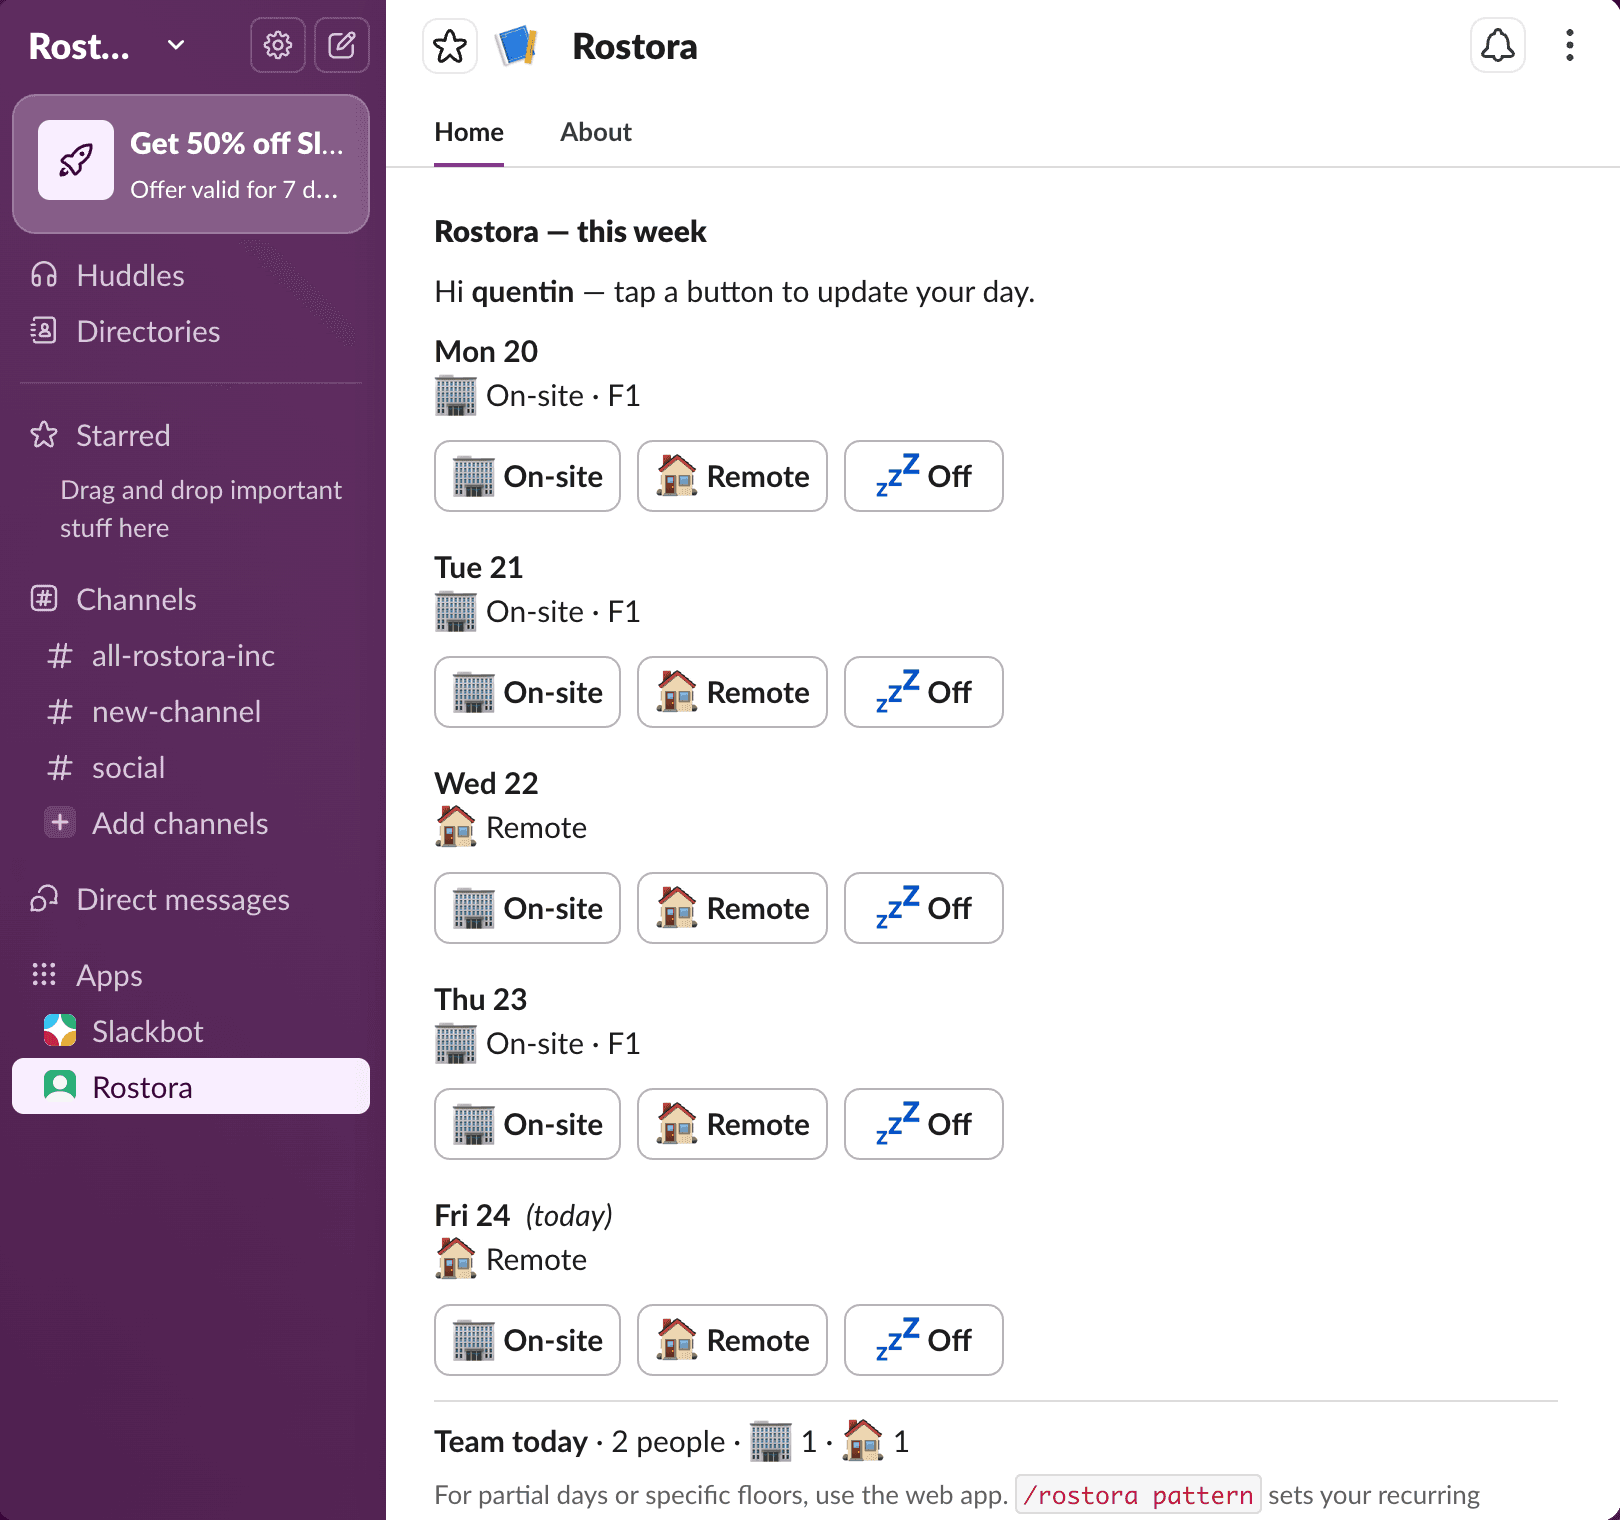The width and height of the screenshot is (1620, 1520).
Task: Click the Rostora title in the header
Action: [635, 46]
